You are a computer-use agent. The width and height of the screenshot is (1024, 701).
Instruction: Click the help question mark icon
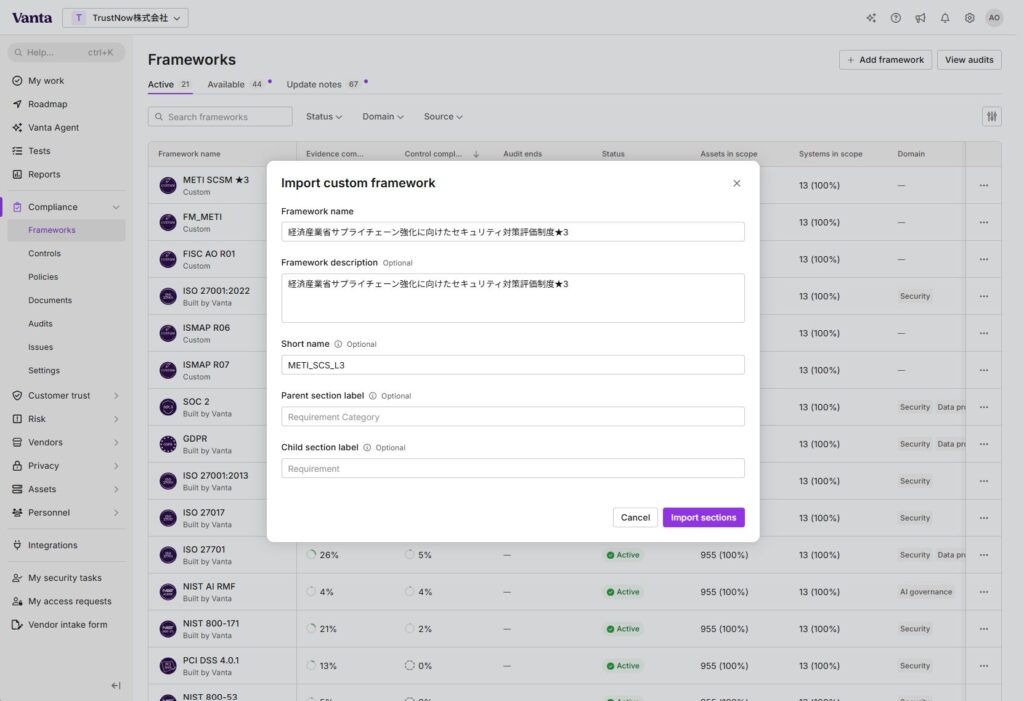(896, 18)
